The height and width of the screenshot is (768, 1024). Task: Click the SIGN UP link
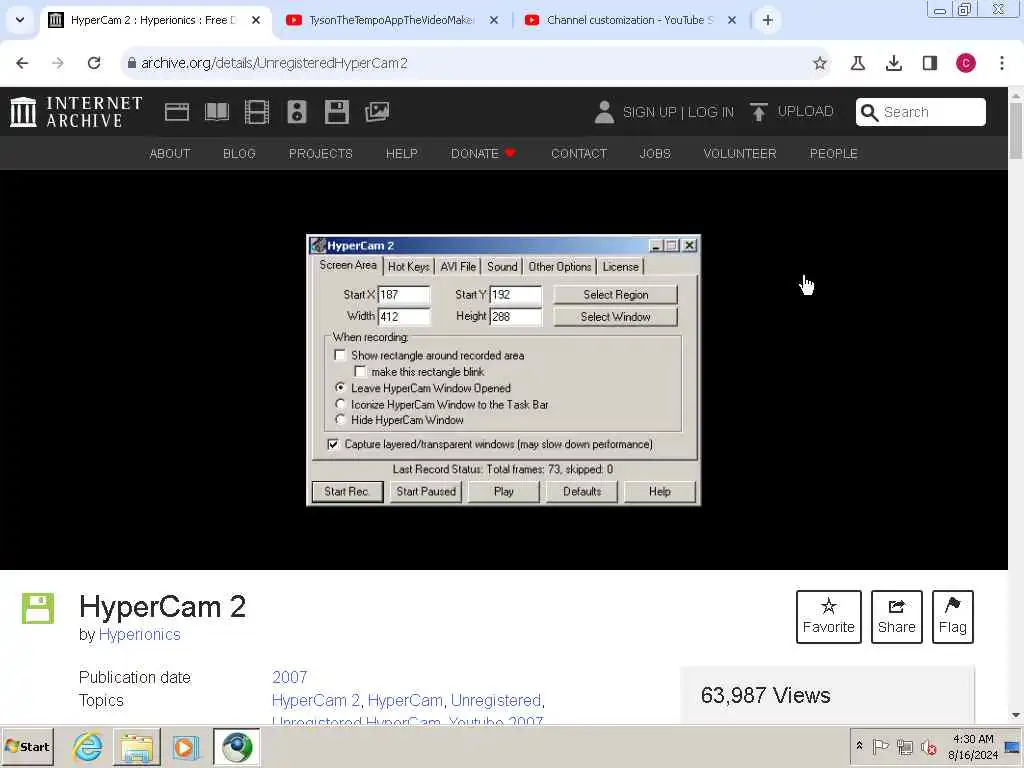[x=649, y=112]
